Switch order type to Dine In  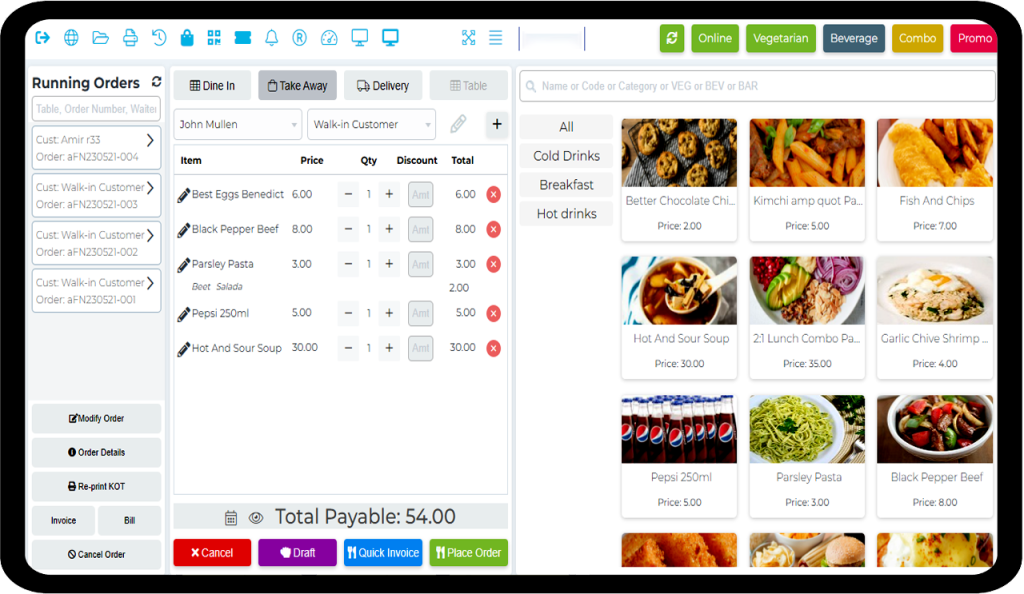[212, 86]
